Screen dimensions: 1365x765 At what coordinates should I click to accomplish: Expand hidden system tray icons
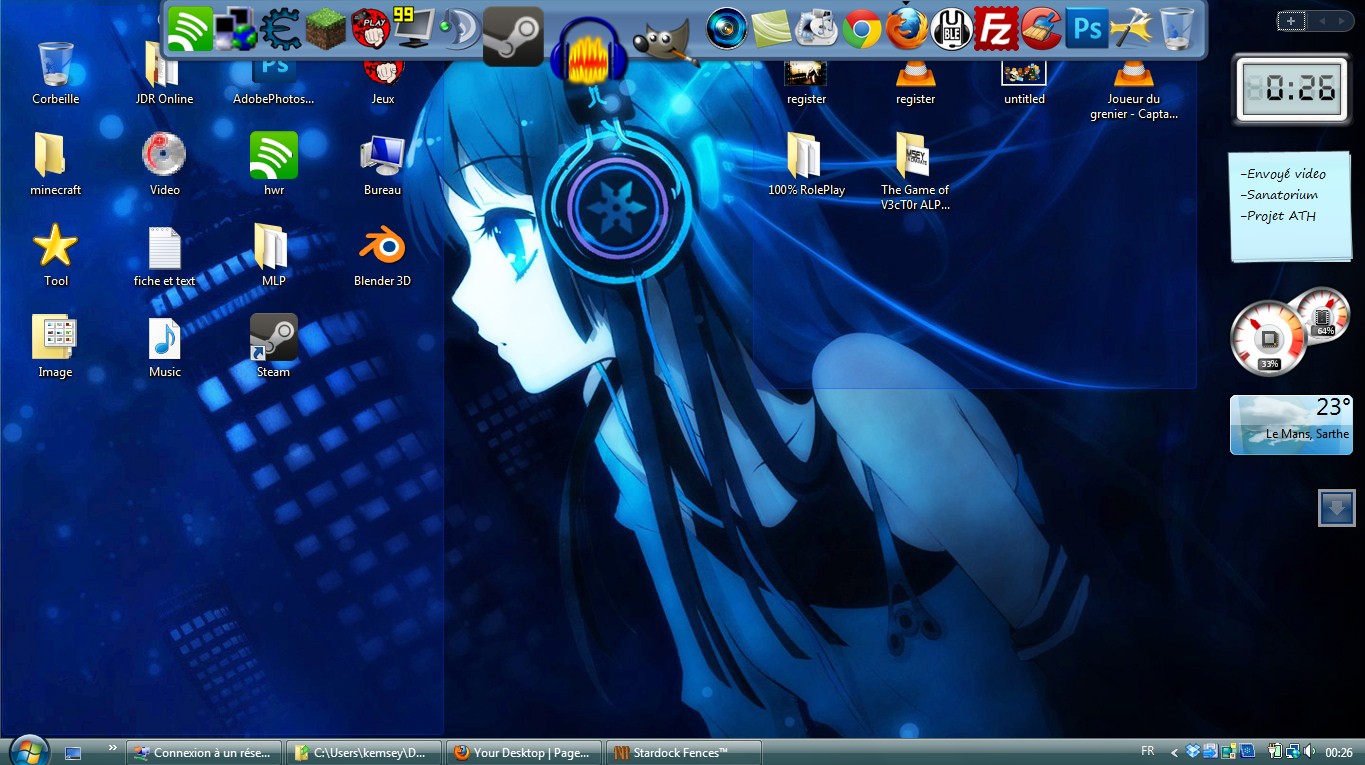[1174, 752]
